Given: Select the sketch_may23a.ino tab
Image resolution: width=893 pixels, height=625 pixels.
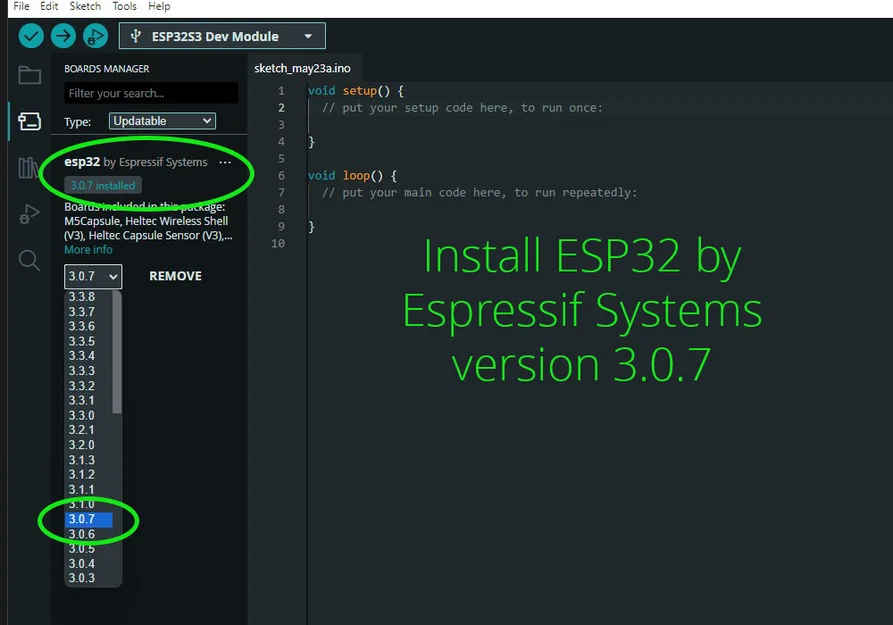Looking at the screenshot, I should (302, 68).
